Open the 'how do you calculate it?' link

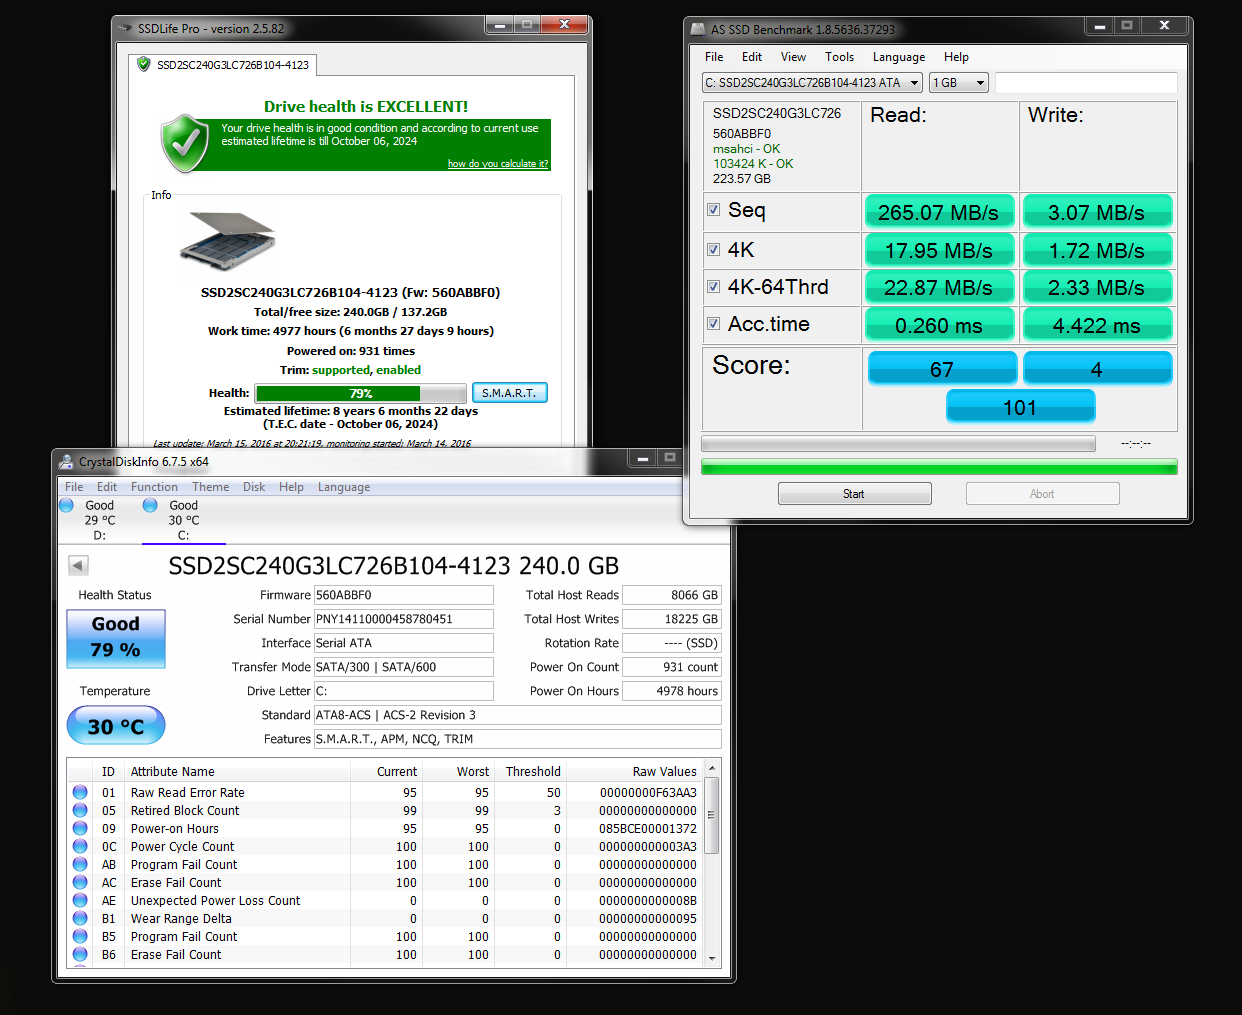[x=498, y=164]
